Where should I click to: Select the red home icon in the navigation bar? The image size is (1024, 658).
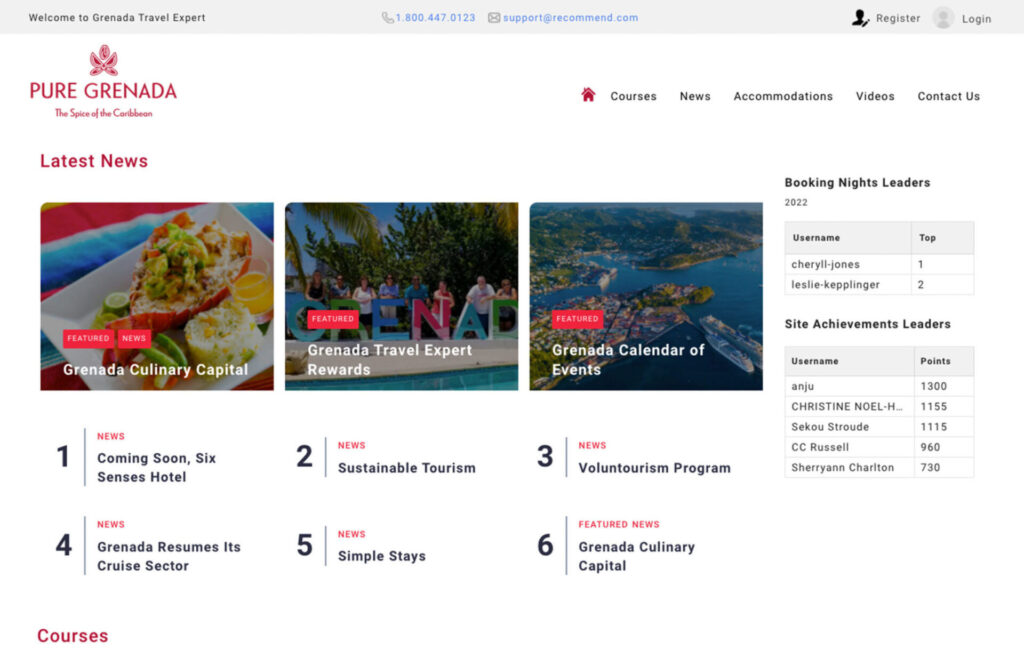[x=588, y=95]
